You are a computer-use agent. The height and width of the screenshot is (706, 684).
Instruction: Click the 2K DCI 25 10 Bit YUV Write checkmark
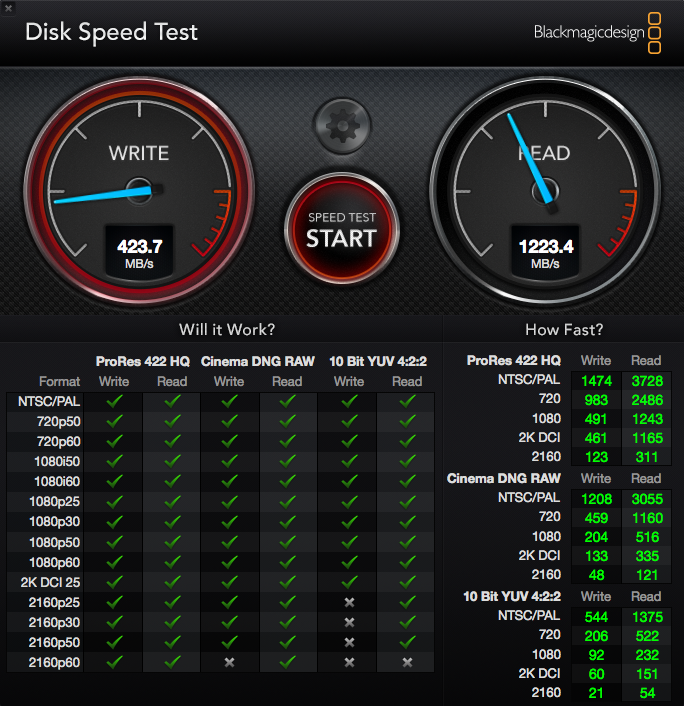pyautogui.click(x=349, y=582)
